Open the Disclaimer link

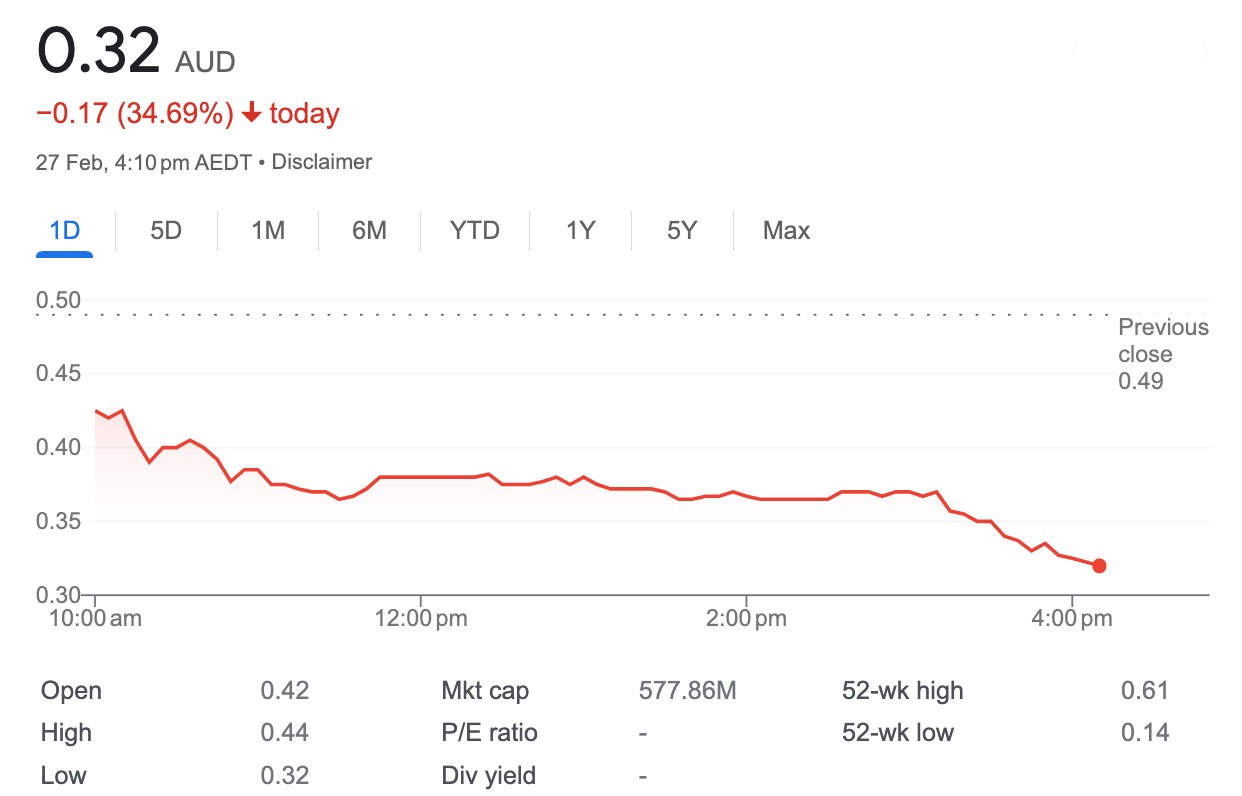322,162
